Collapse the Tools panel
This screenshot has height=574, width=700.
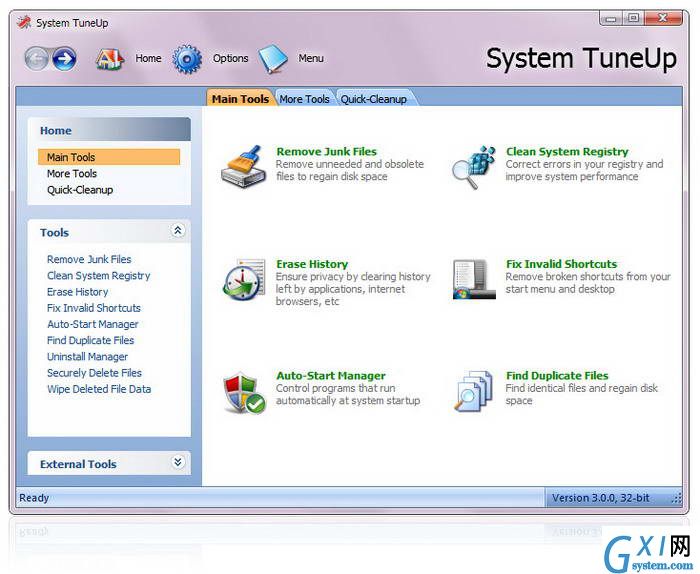[178, 231]
